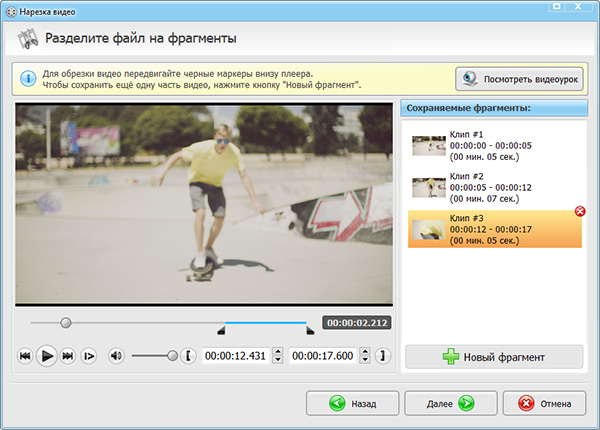Play the selected fragment only
The width and height of the screenshot is (600, 430).
88,356
